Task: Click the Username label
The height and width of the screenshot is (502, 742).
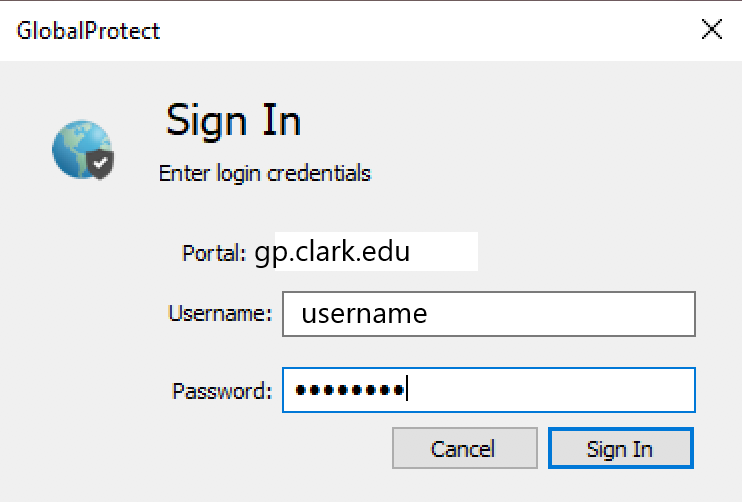Action: click(221, 313)
